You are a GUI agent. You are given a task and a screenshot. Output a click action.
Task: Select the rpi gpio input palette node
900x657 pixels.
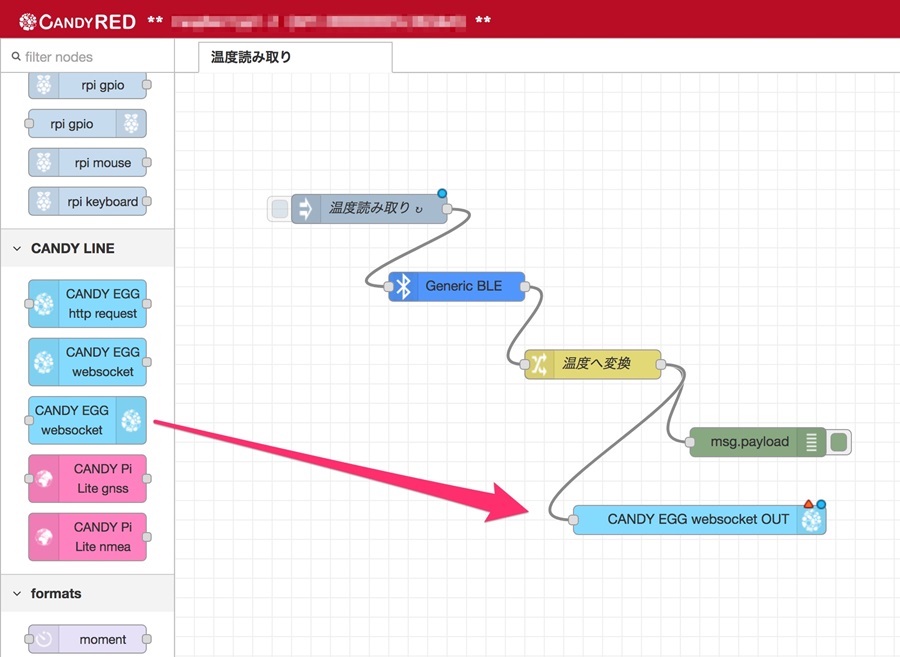[87, 85]
